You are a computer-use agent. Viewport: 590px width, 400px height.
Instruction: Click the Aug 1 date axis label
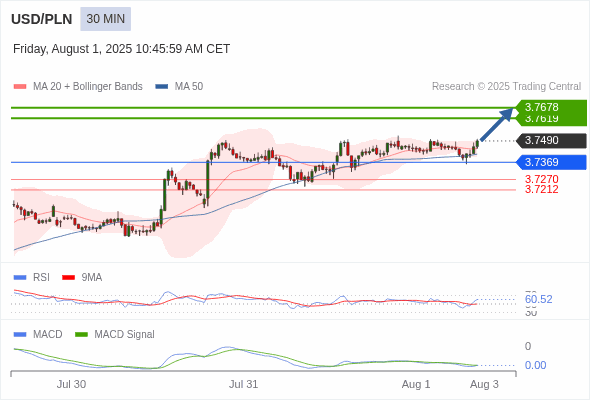click(416, 384)
